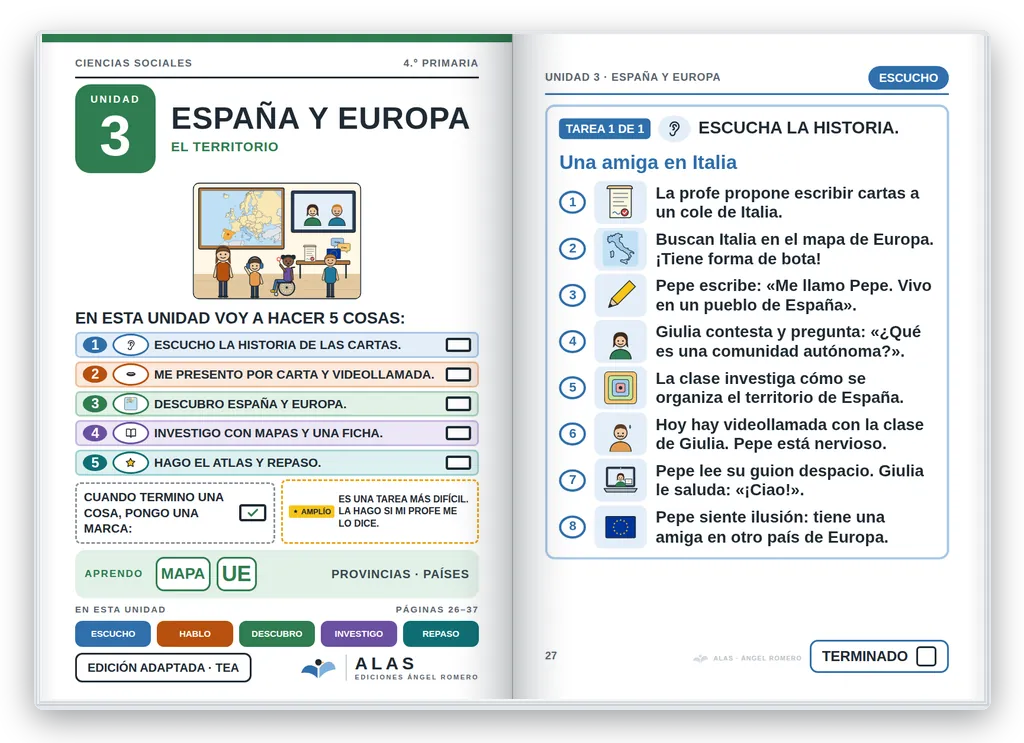Viewport: 1024px width, 743px height.
Task: Select the purple INVESTIGO section tab
Action: (359, 634)
